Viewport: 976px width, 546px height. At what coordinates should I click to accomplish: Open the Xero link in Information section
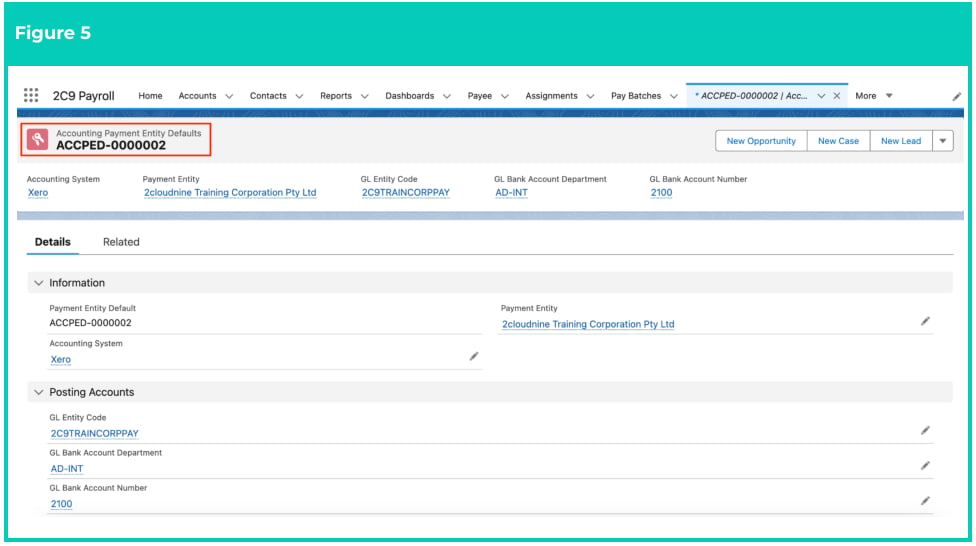pos(60,360)
